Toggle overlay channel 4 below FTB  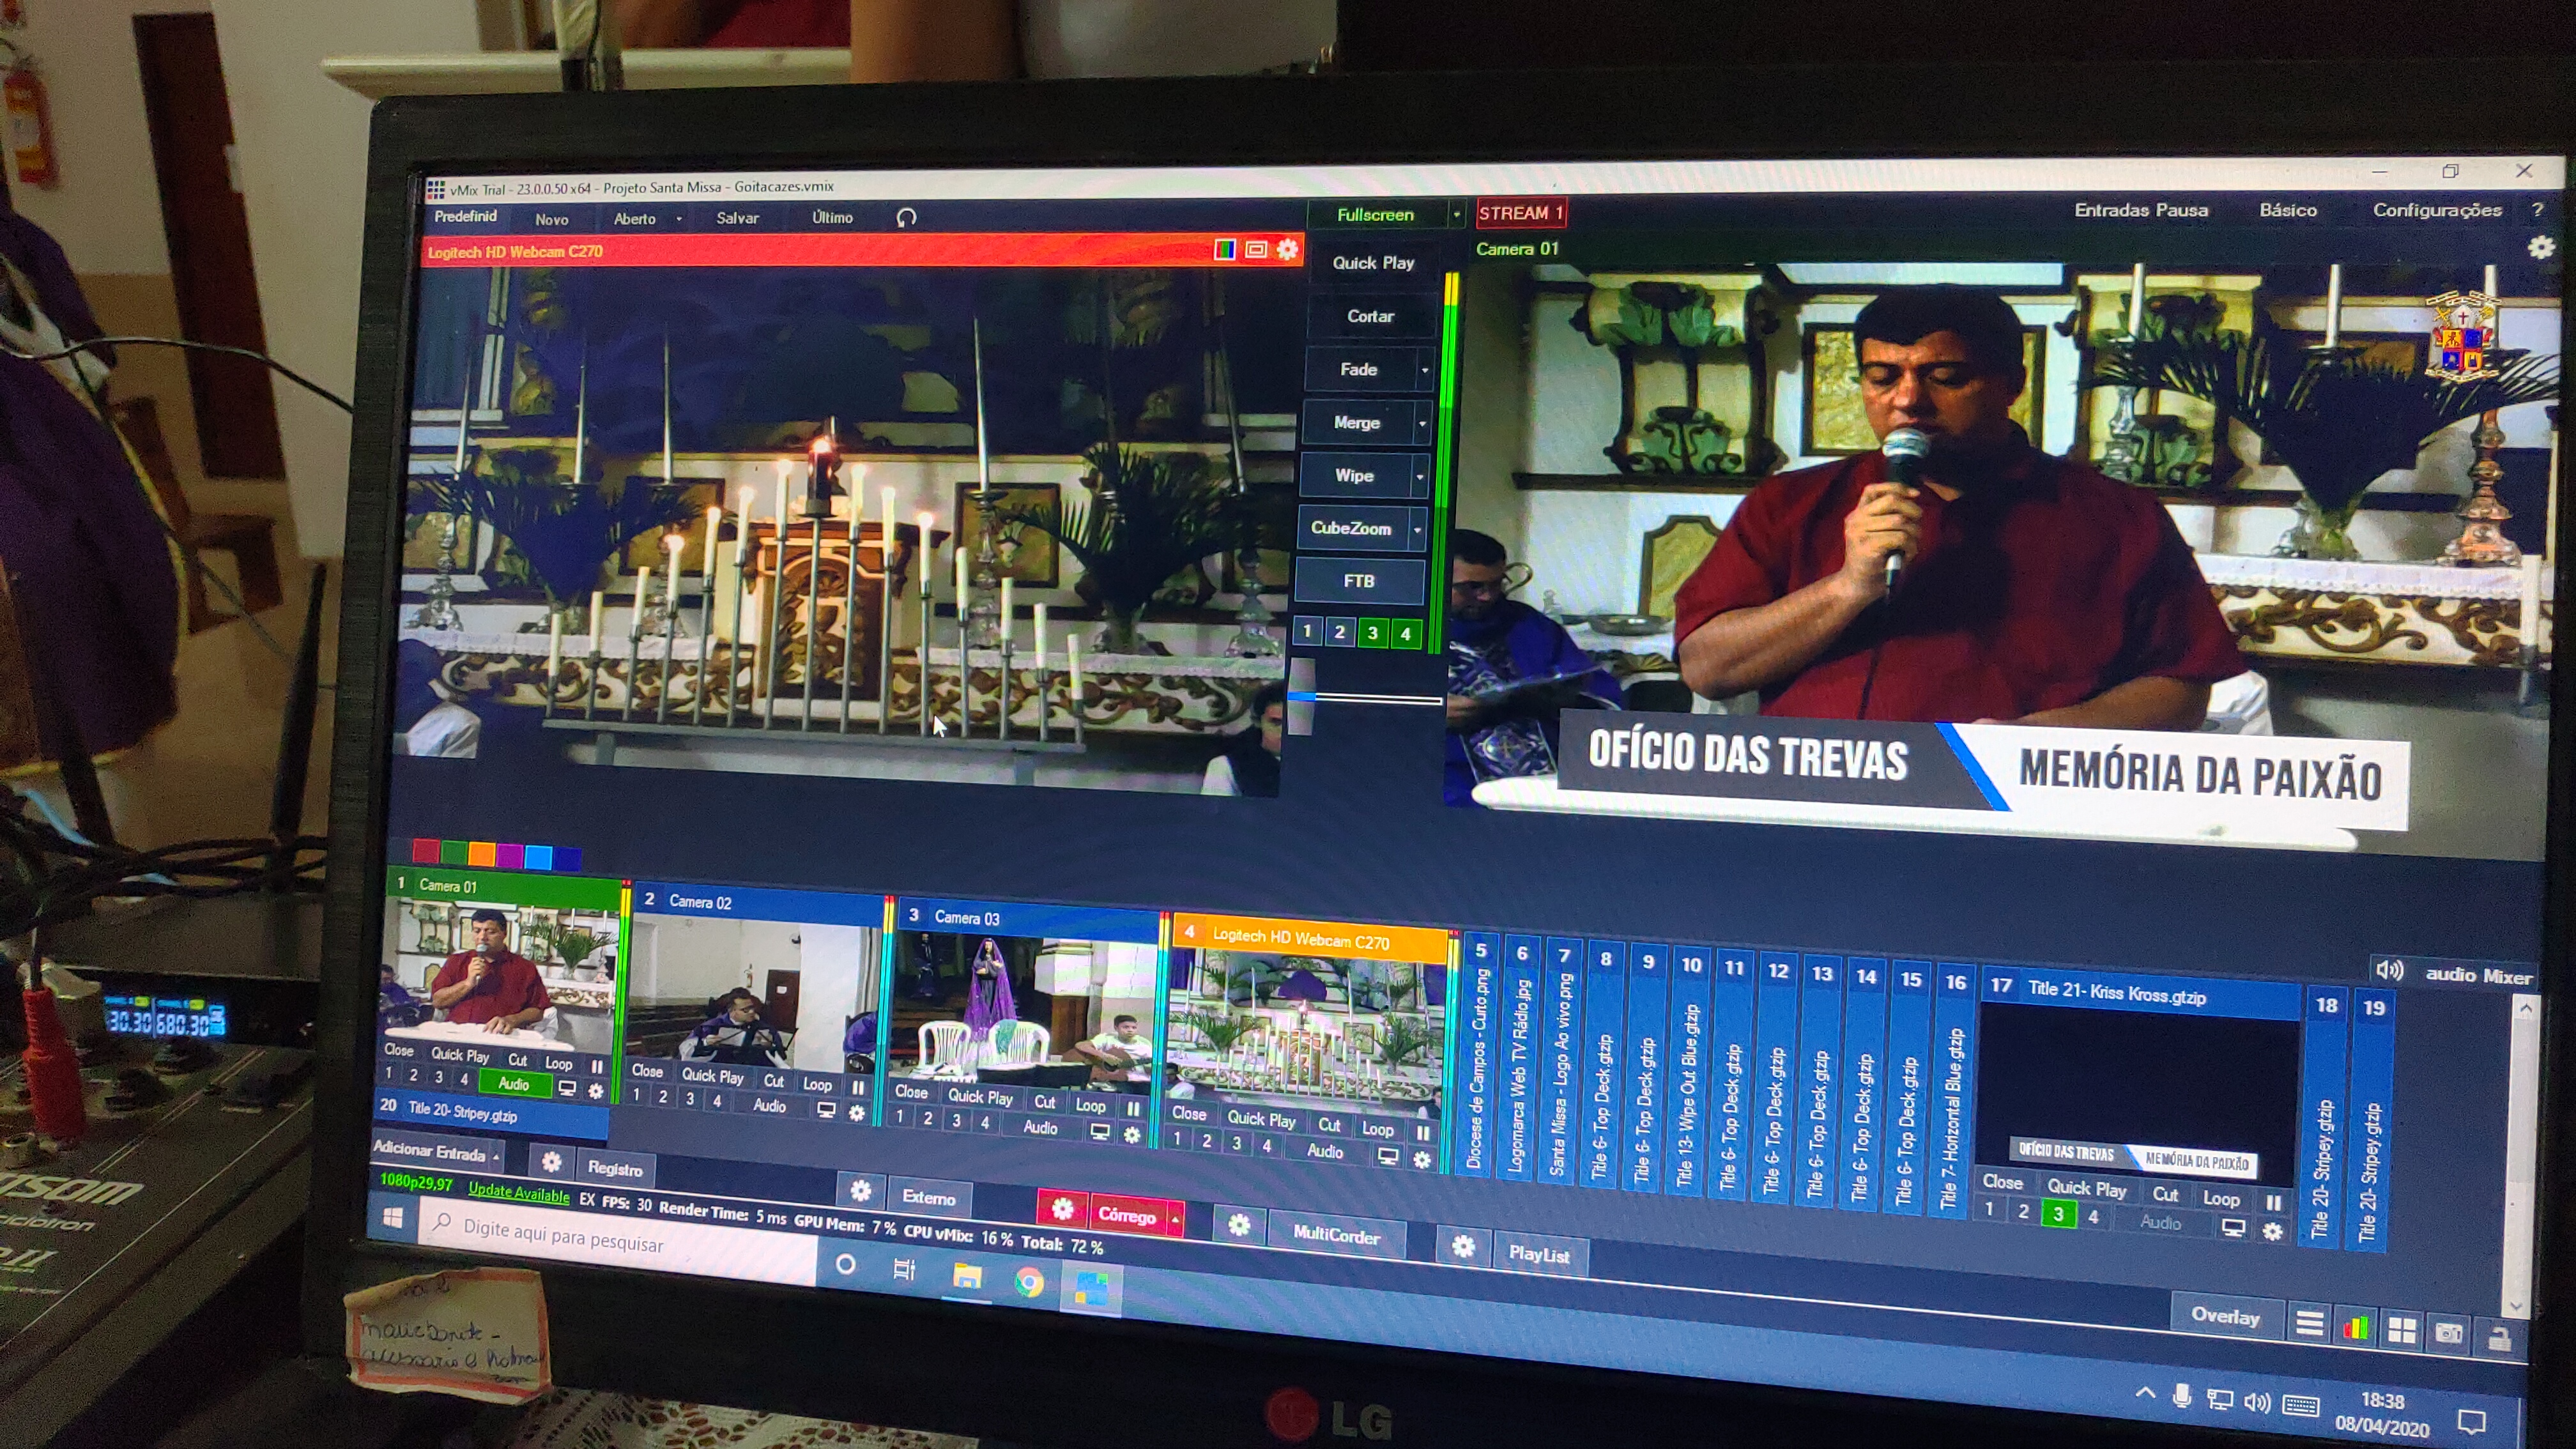[x=1405, y=633]
